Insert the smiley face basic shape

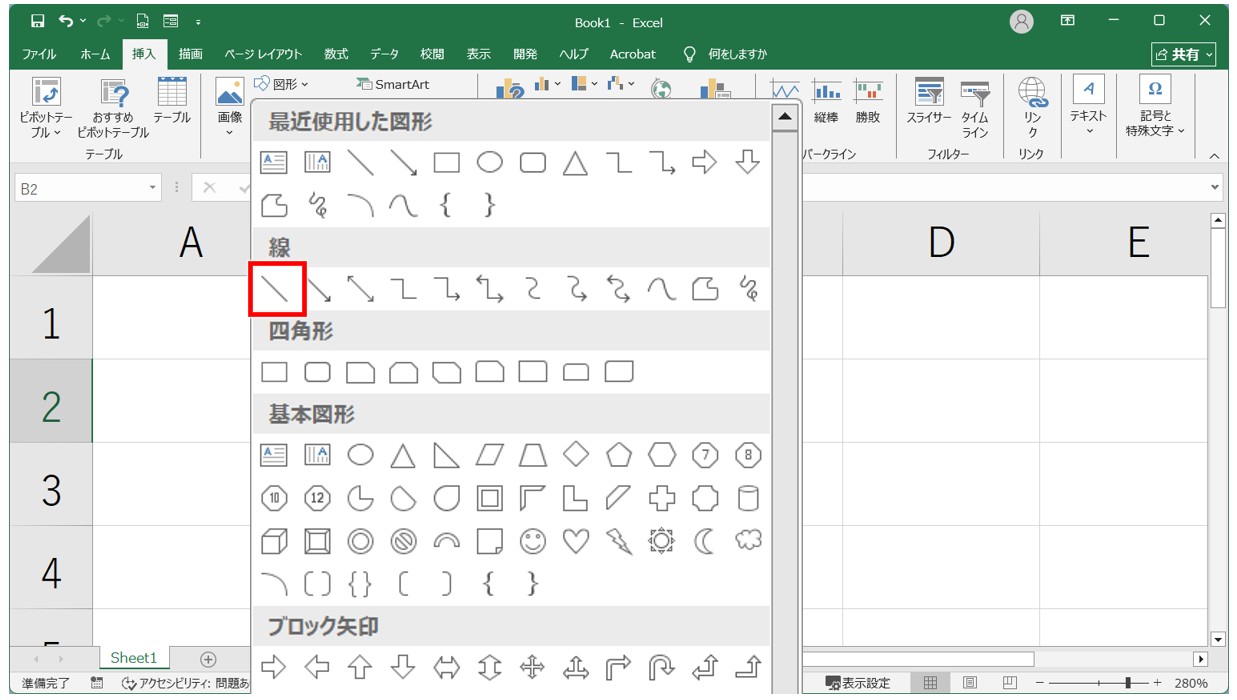[533, 542]
